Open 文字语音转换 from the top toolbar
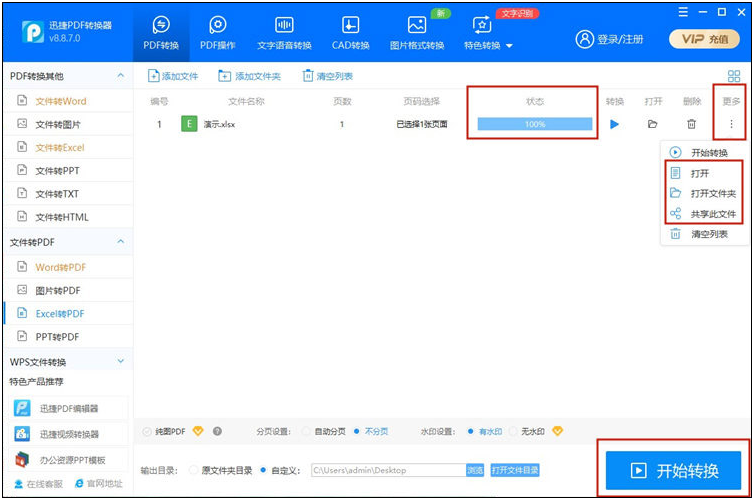 tap(284, 33)
